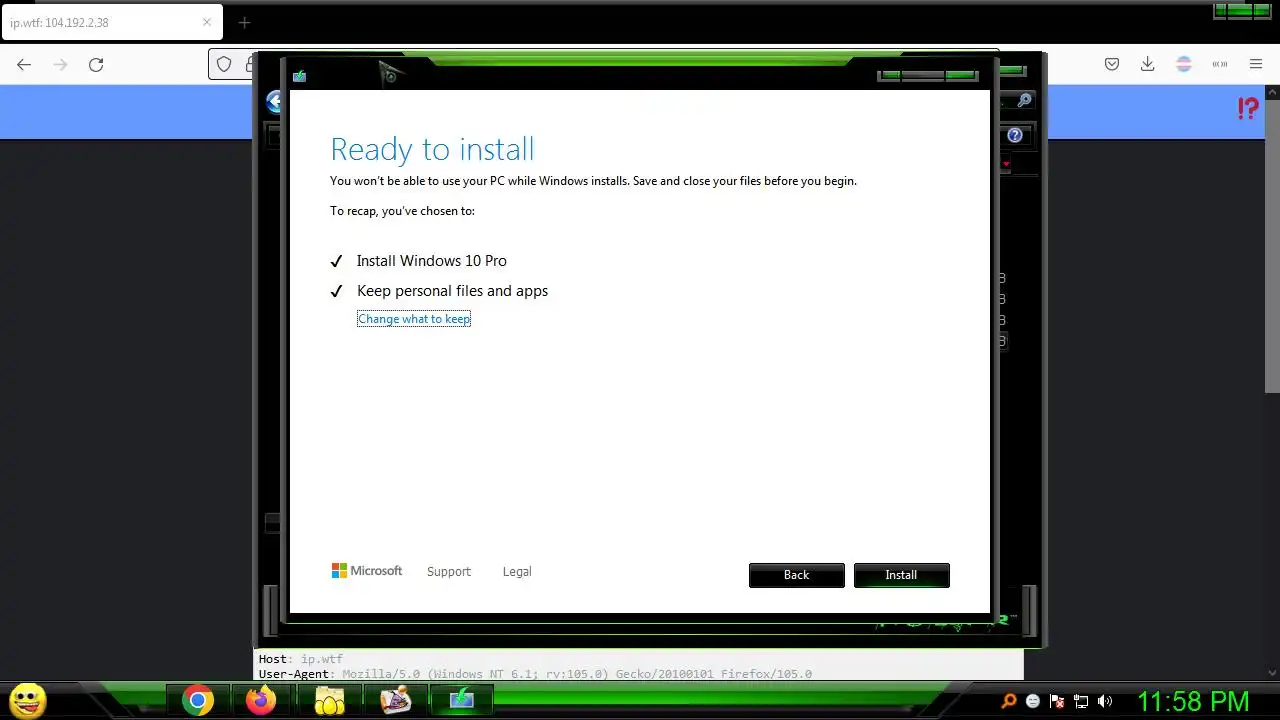1280x720 pixels.
Task: Click the 11:58 PM clock
Action: 1193,701
